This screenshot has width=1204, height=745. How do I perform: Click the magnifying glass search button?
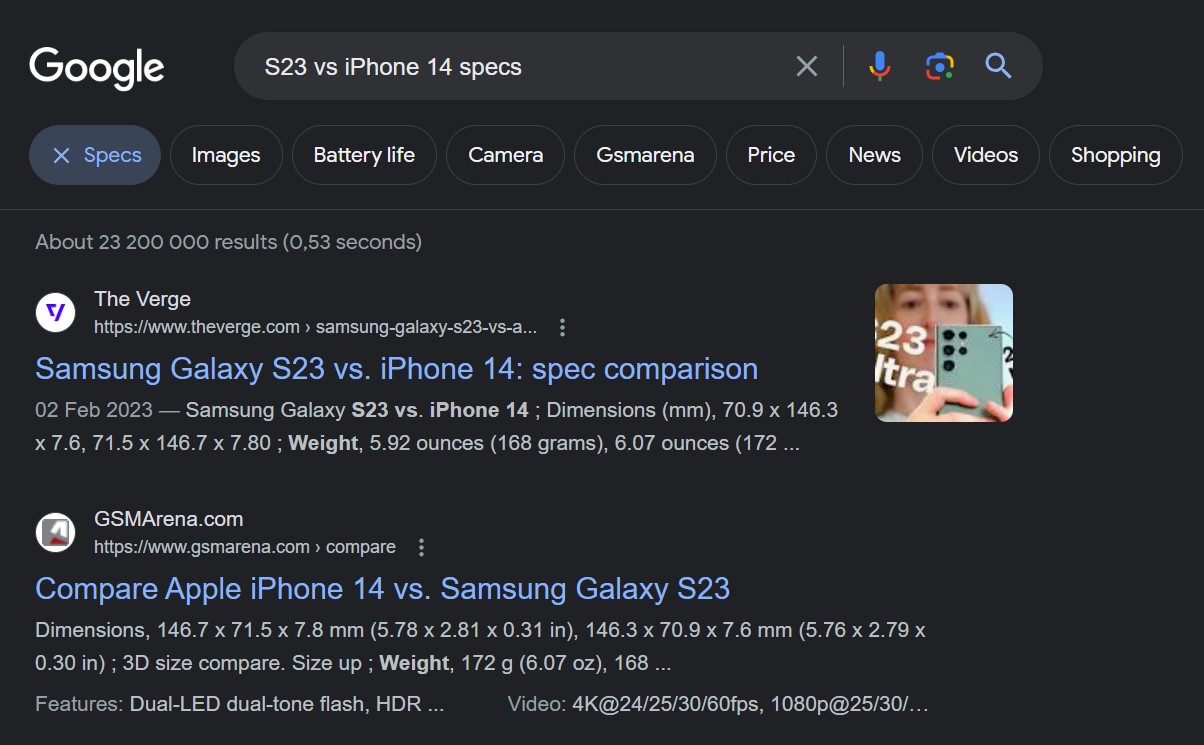[998, 67]
